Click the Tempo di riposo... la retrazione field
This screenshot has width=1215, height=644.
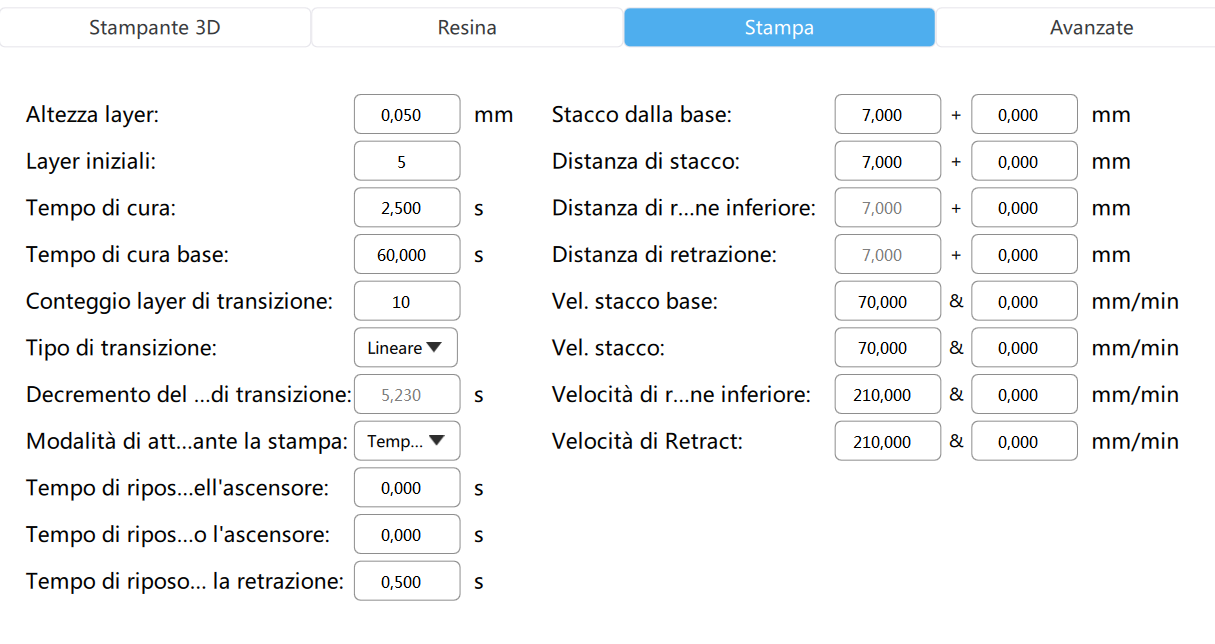[407, 581]
